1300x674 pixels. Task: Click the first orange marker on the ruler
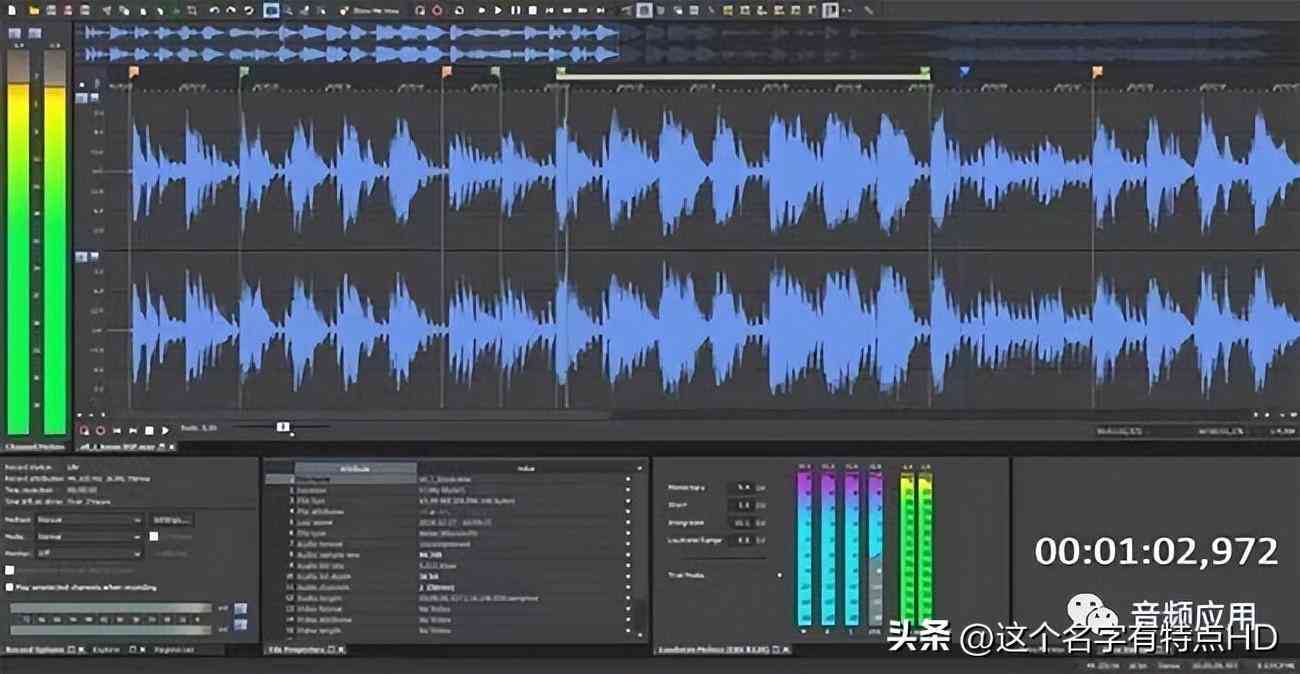[x=134, y=72]
